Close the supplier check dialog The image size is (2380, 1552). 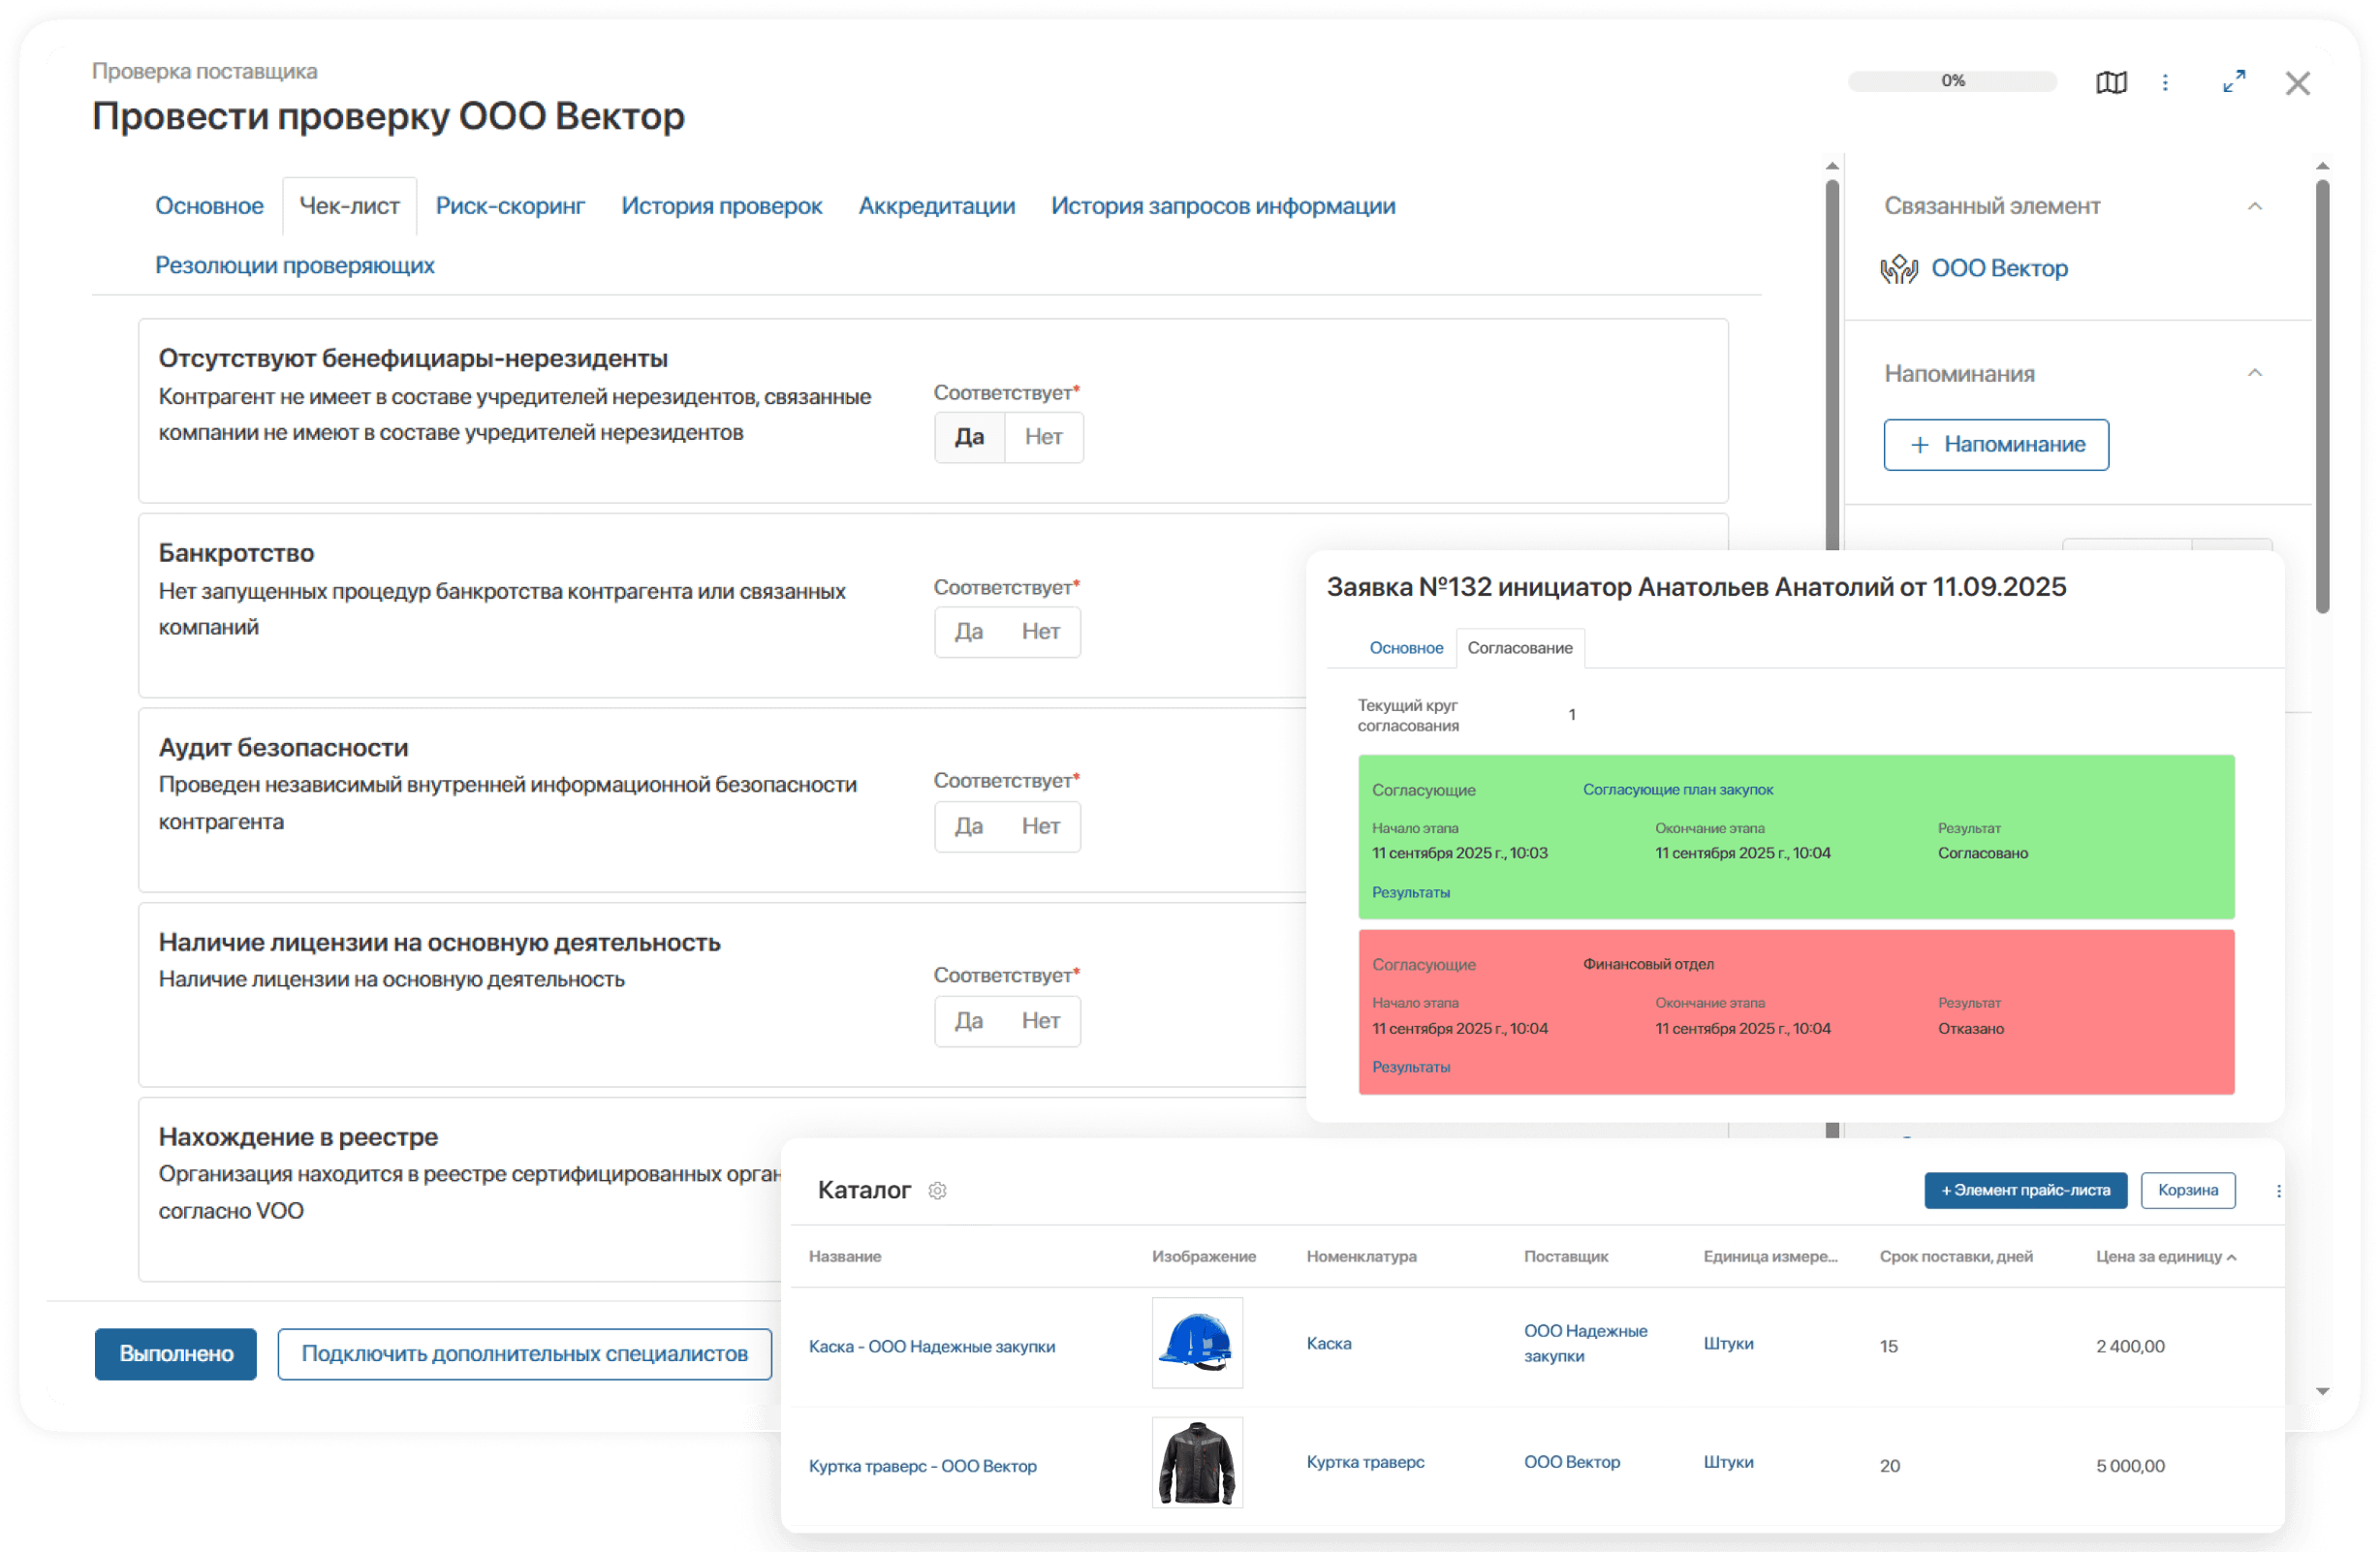[2297, 83]
